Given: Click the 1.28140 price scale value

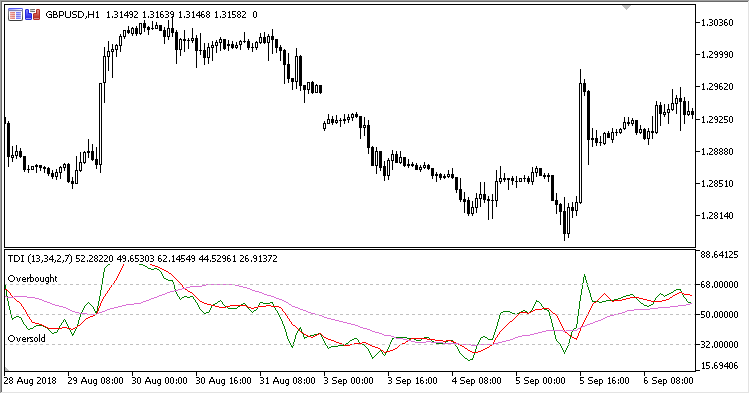Looking at the screenshot, I should tap(717, 215).
